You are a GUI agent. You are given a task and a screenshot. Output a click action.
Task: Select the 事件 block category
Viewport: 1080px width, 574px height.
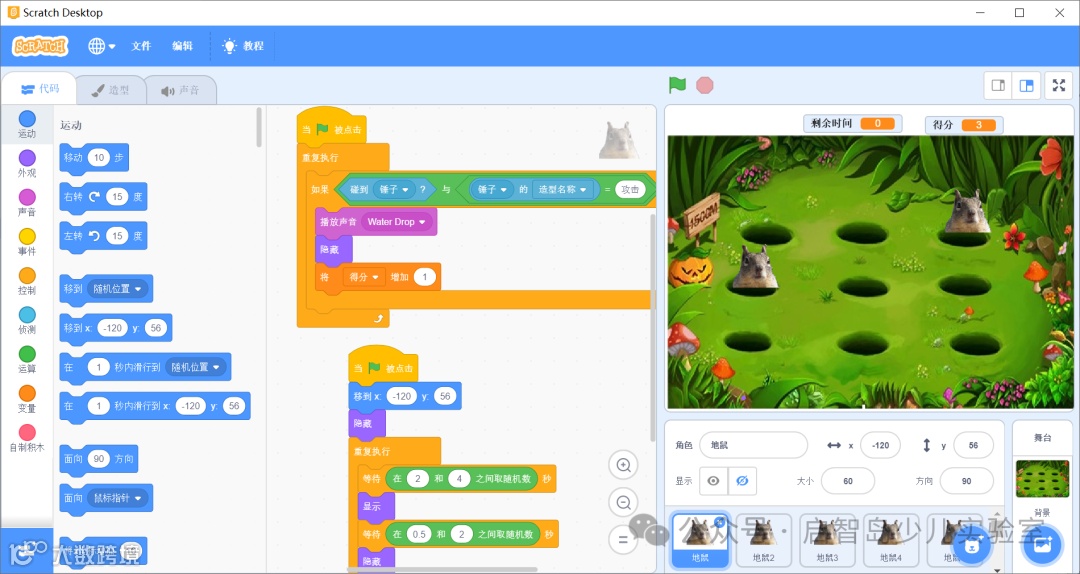27,243
